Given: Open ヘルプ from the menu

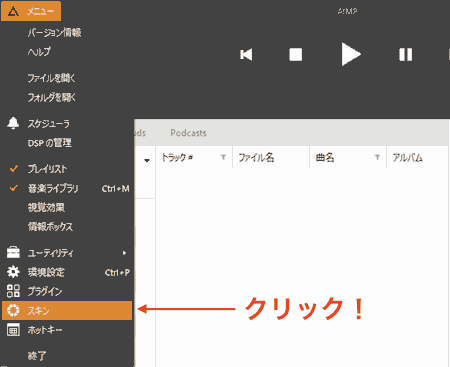Looking at the screenshot, I should 39,51.
